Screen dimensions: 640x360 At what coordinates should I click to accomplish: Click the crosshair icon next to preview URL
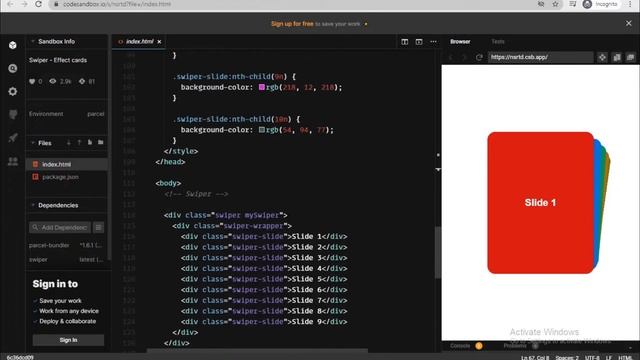point(602,58)
